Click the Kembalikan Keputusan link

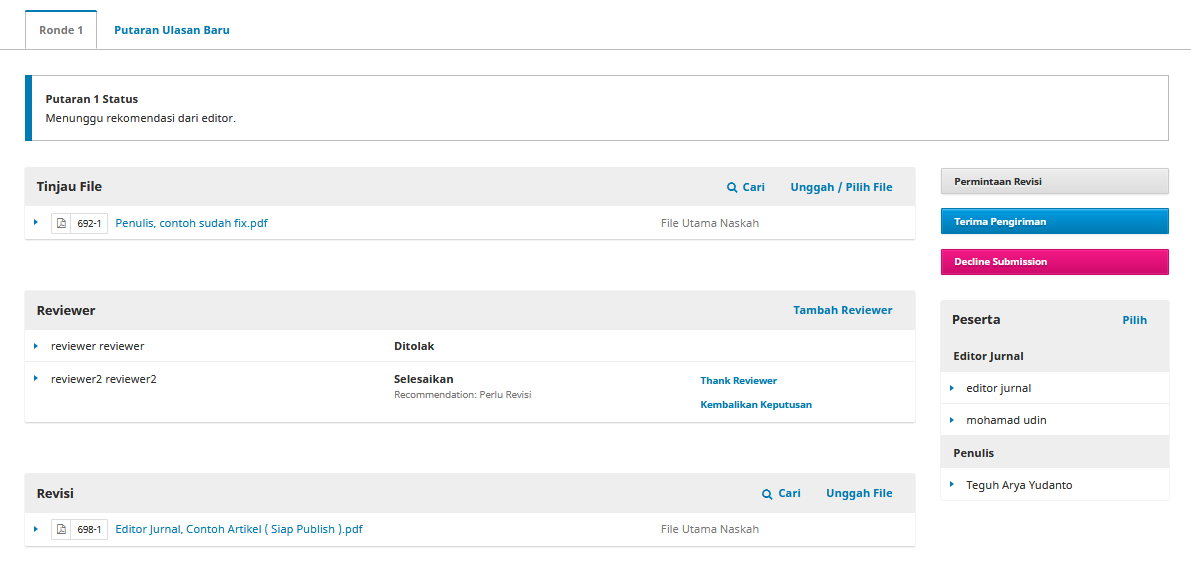[755, 405]
